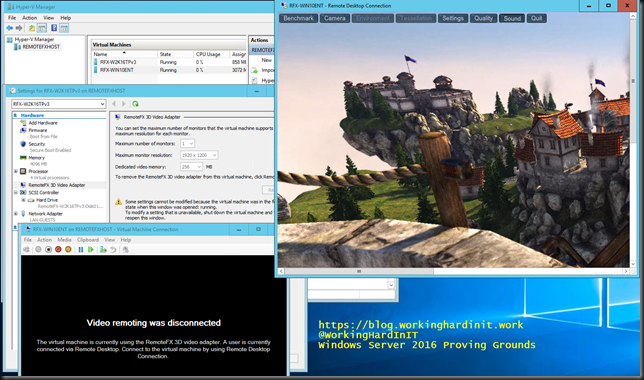Open the RFX-W2K16TPv3 virtual machine dropdown
Screen dimensions: 644x380
point(58,104)
